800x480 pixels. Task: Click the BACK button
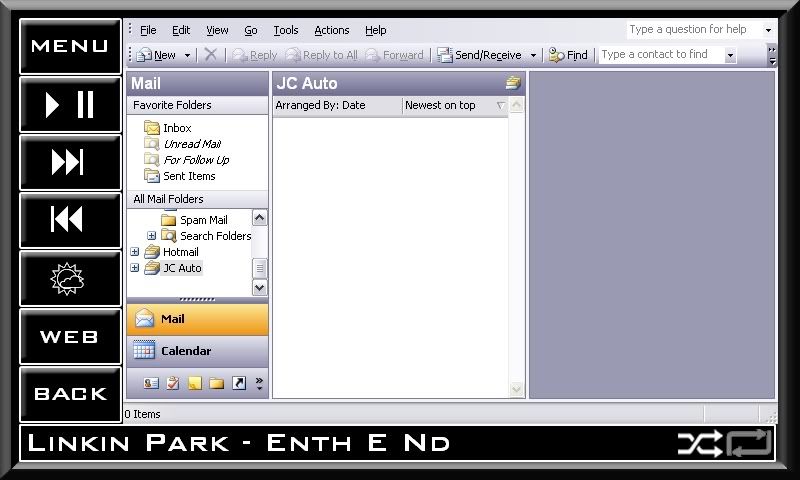click(x=70, y=394)
